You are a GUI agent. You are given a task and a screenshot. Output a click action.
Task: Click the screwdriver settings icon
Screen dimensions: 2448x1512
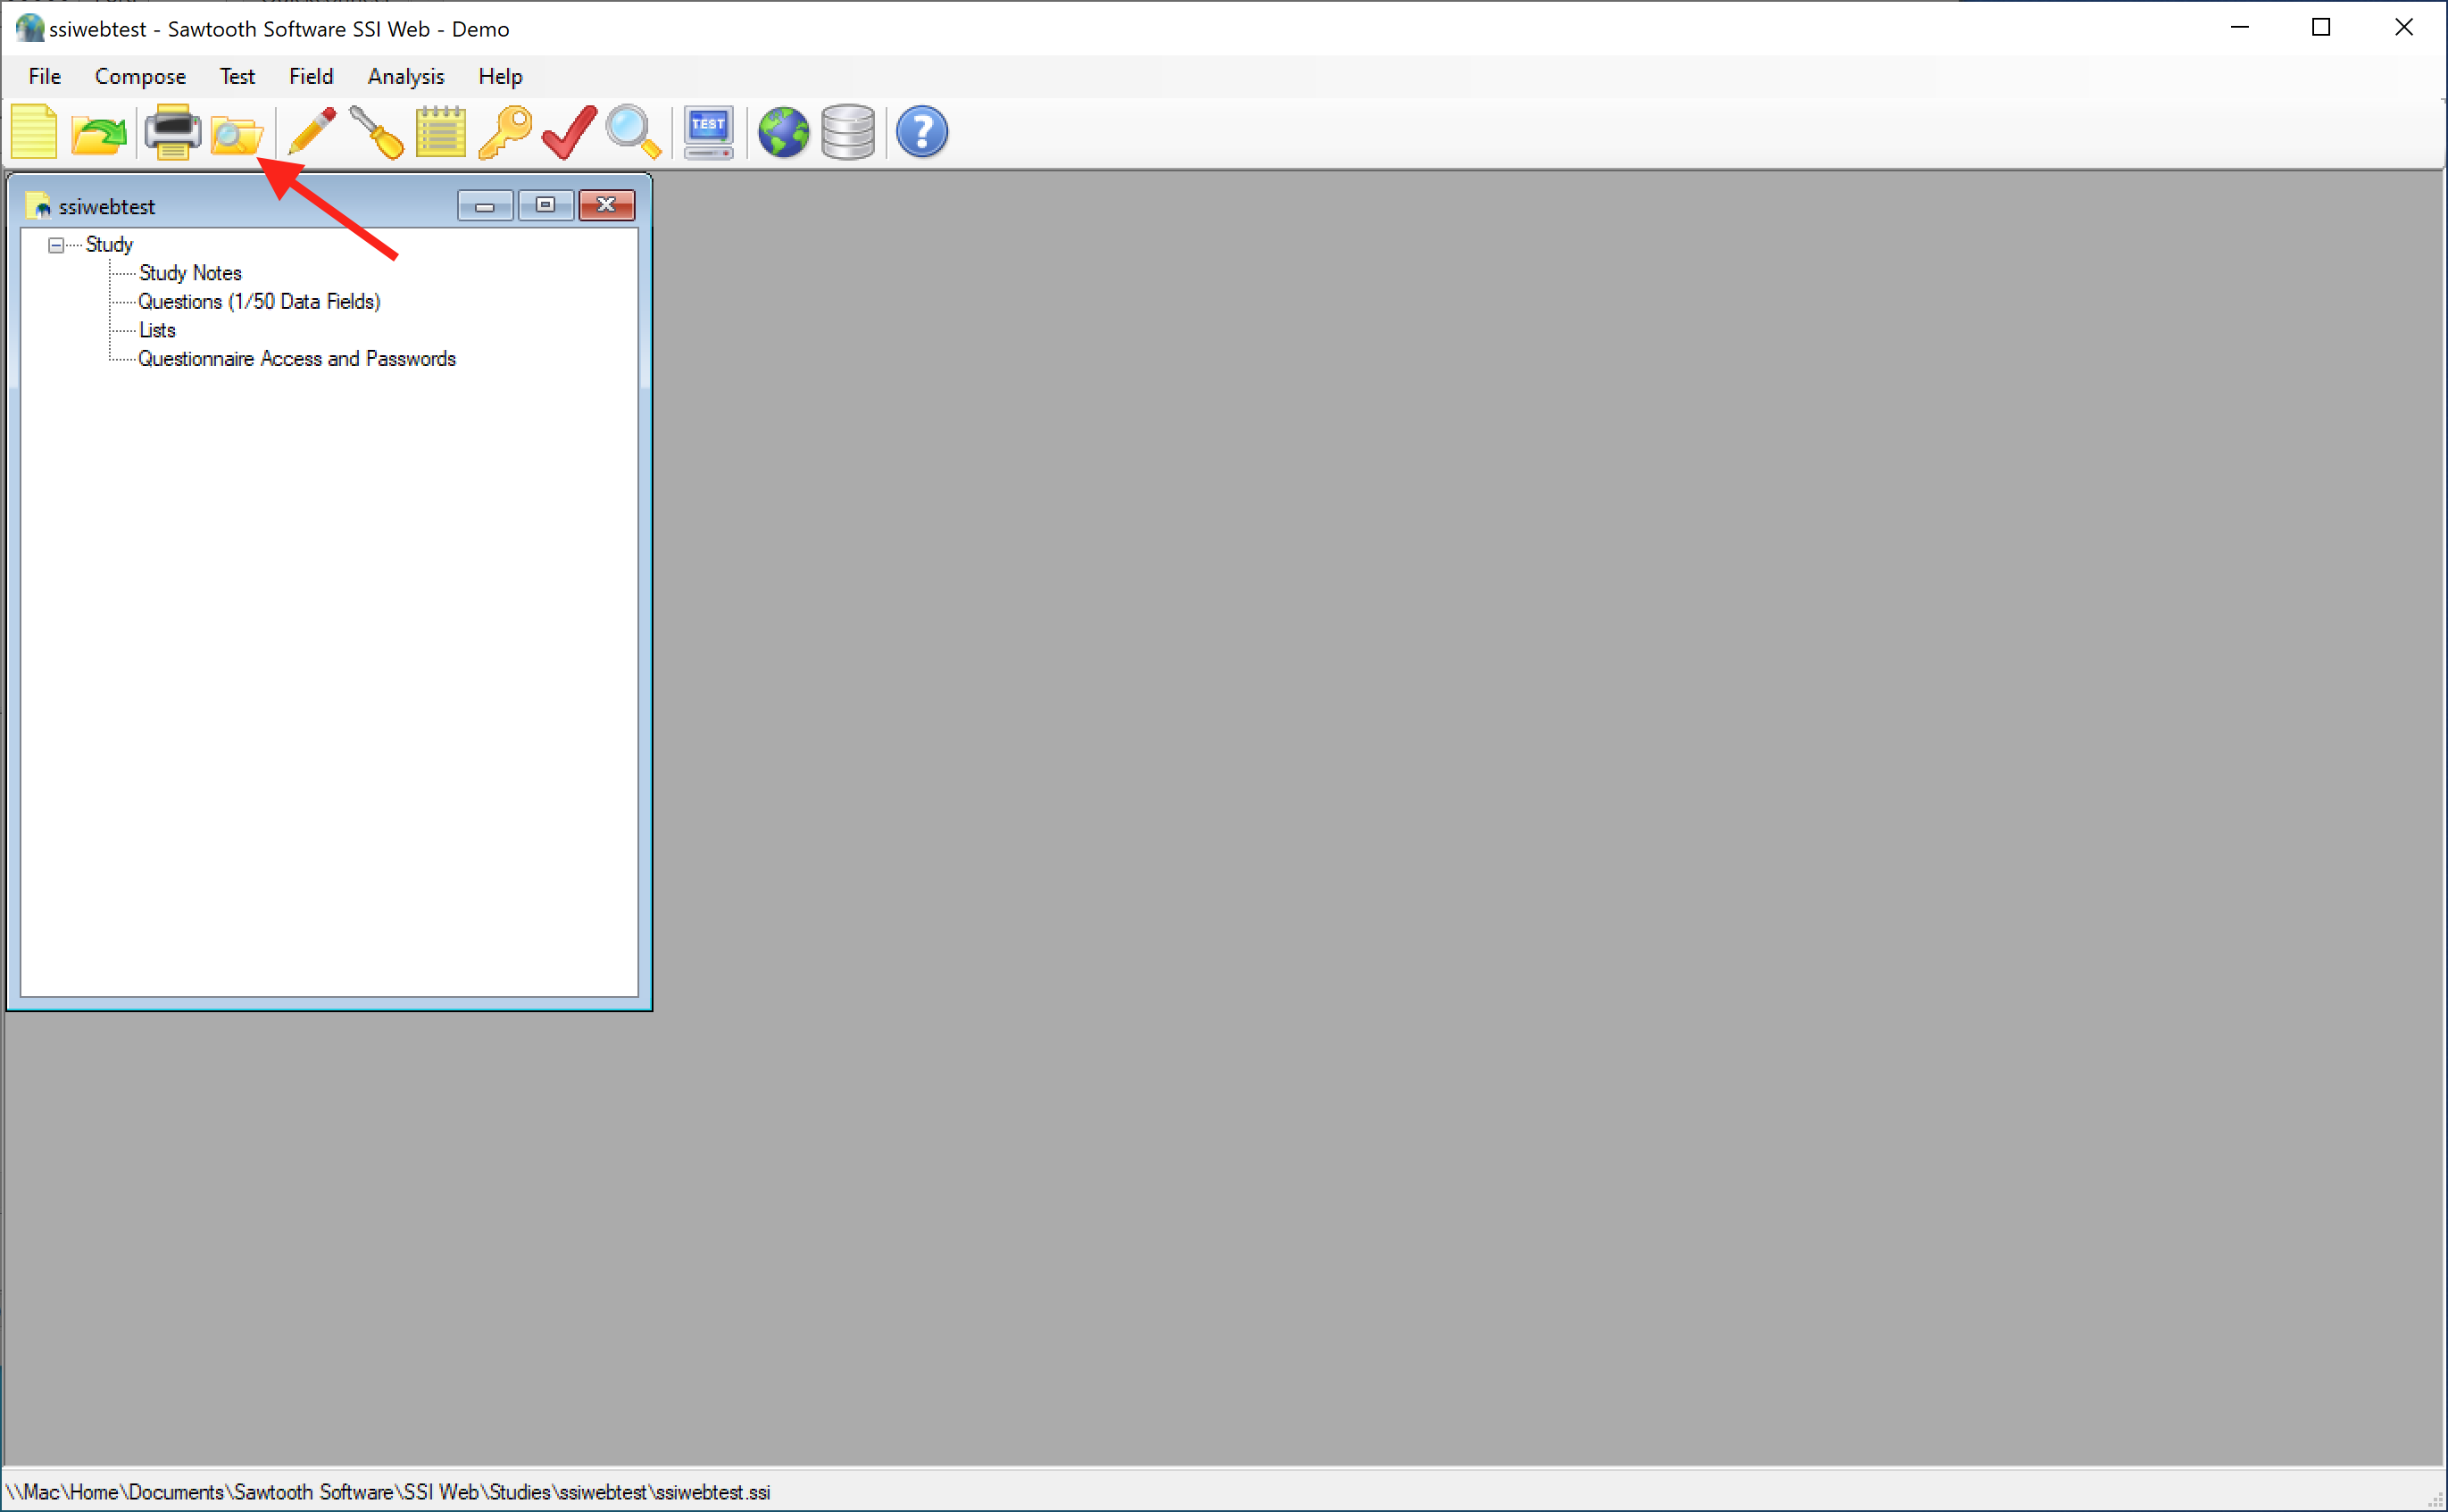pyautogui.click(x=377, y=131)
